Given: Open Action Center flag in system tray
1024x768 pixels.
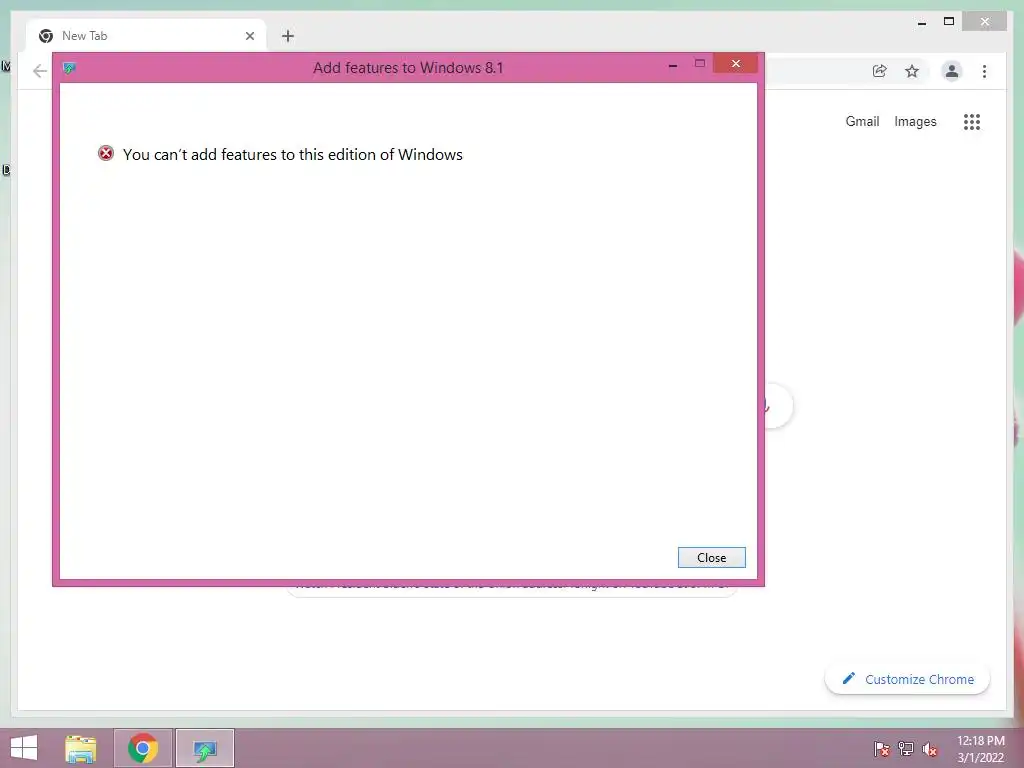Looking at the screenshot, I should pos(881,749).
